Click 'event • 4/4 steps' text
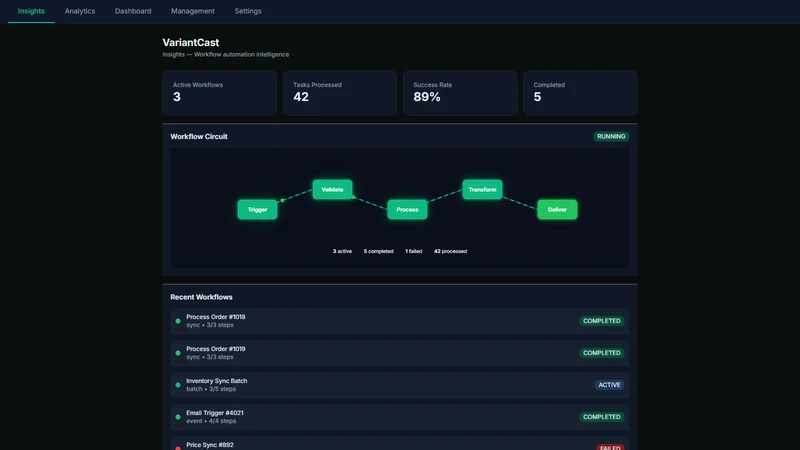The image size is (800, 450). 211,421
